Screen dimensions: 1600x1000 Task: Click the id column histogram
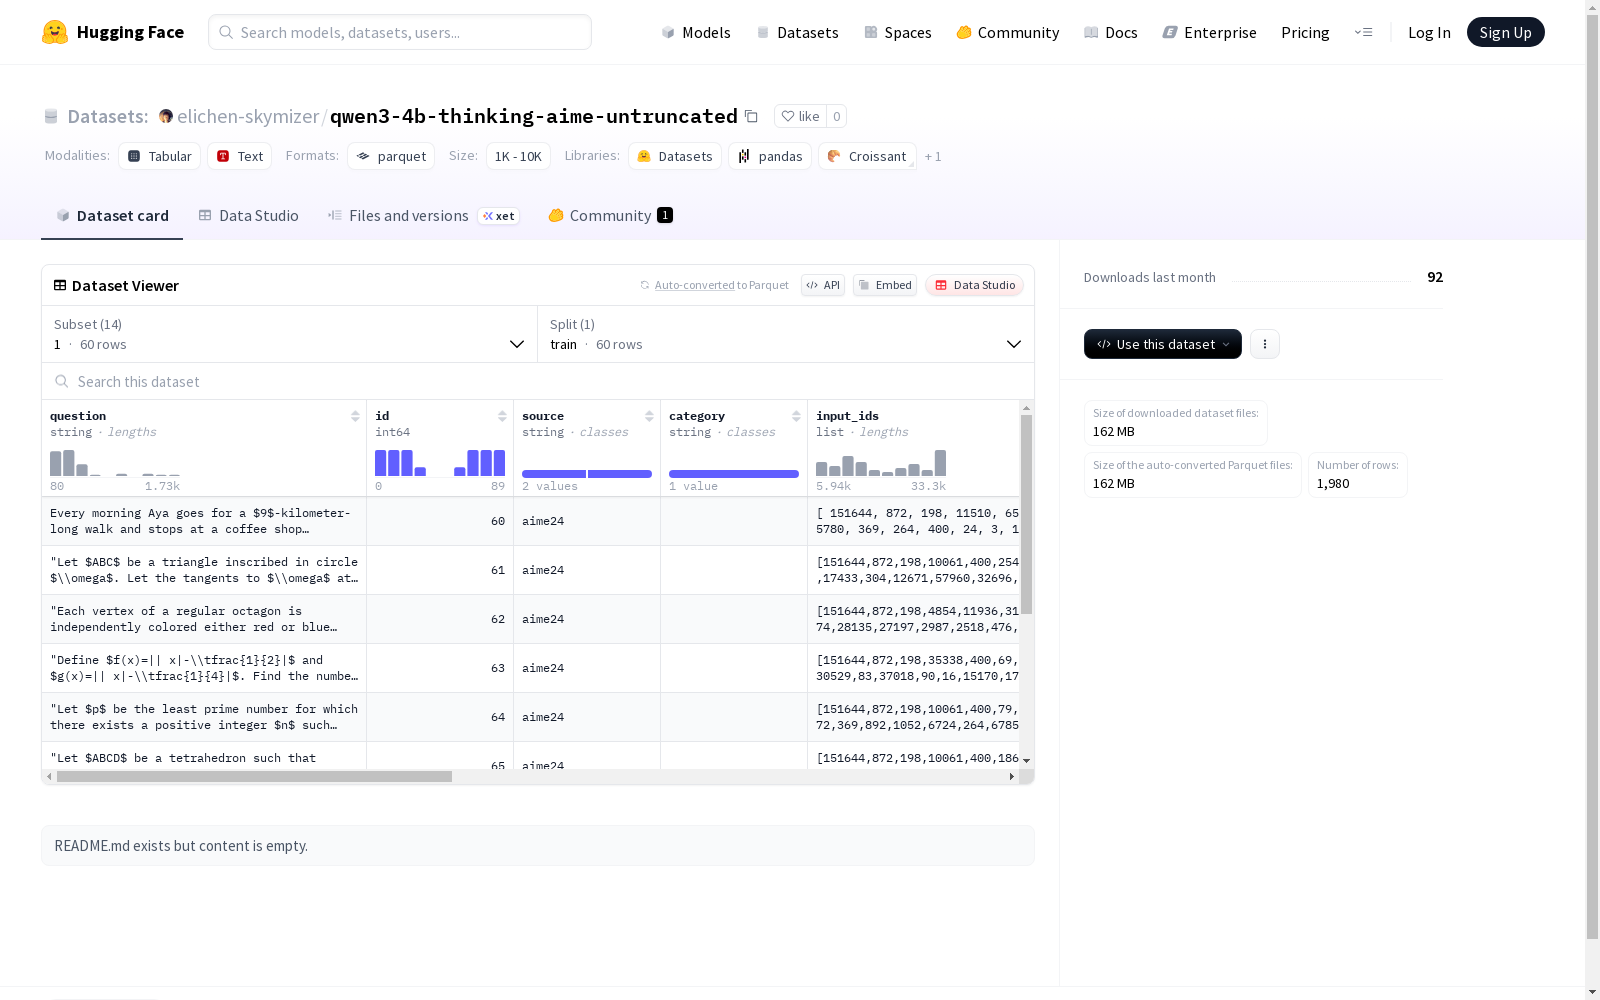click(x=440, y=463)
